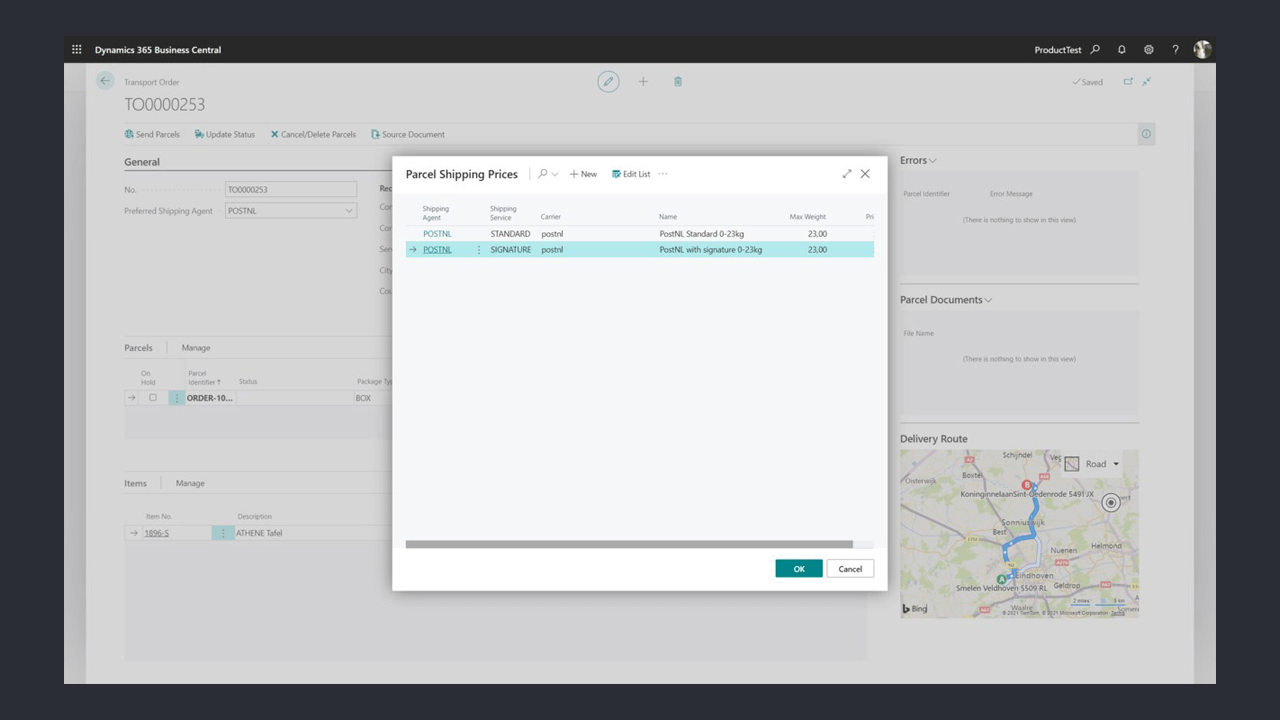The height and width of the screenshot is (720, 1280).
Task: Select the SIGNATURE shipping service cell
Action: (x=510, y=250)
